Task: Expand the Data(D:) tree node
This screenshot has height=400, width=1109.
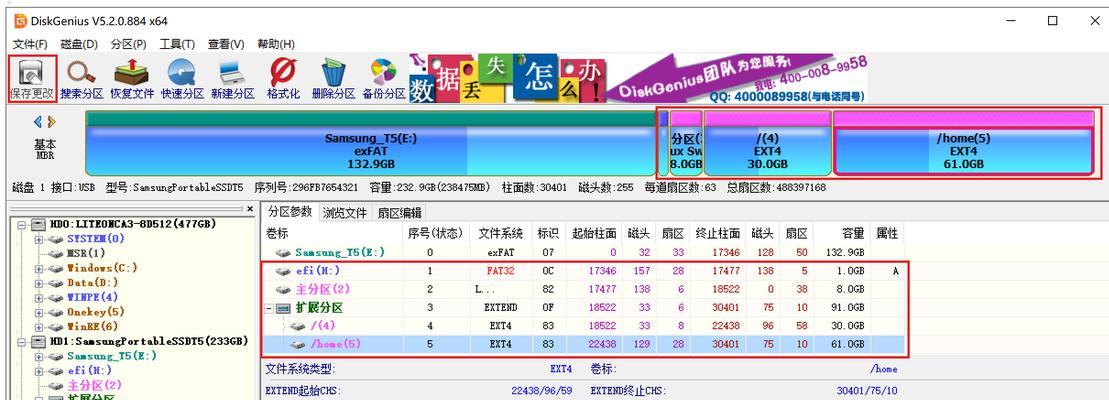Action: click(37, 283)
